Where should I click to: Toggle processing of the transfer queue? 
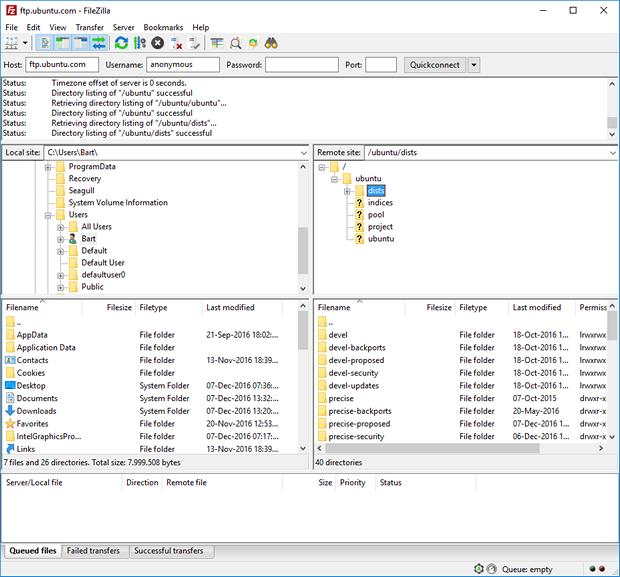pyautogui.click(x=140, y=43)
